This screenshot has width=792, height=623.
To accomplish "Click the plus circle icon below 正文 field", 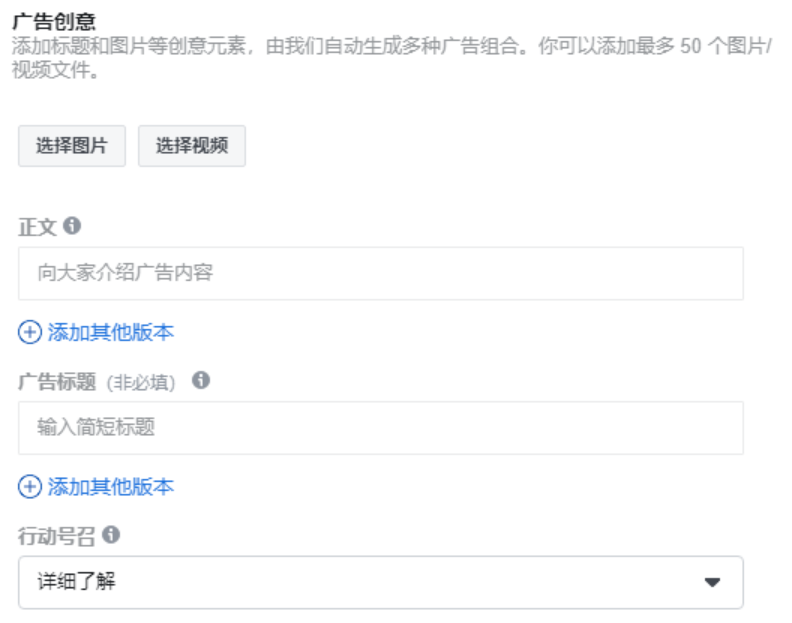I will point(30,332).
